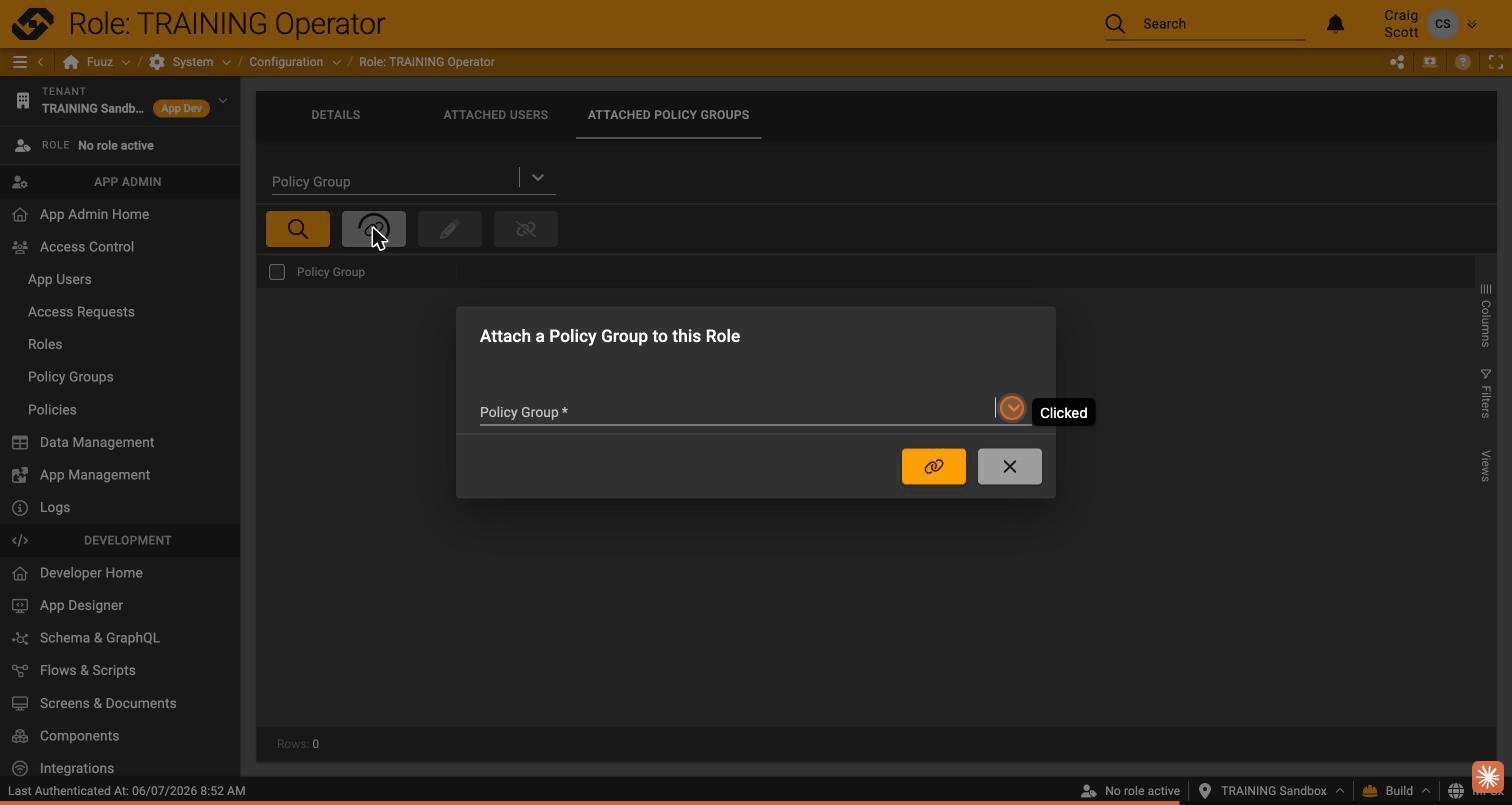This screenshot has width=1512, height=805.
Task: Open the Columns side panel
Action: pos(1485,315)
